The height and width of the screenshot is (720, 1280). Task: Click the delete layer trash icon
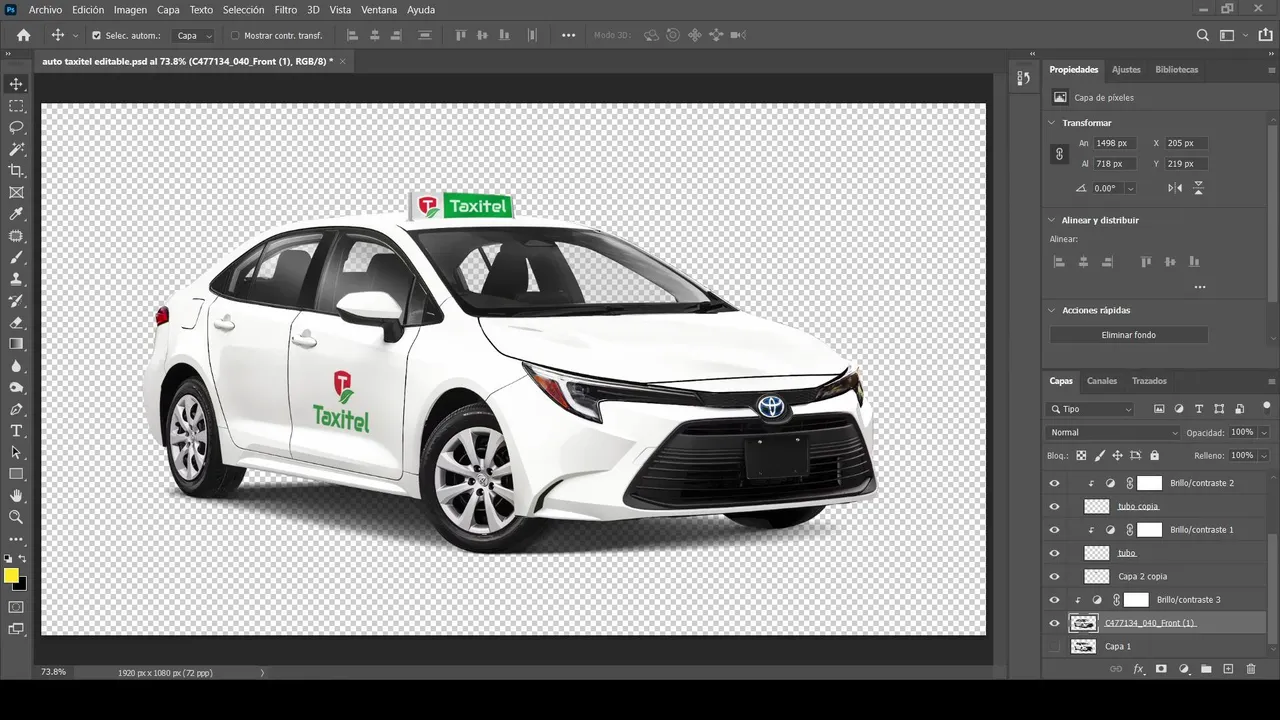pyautogui.click(x=1251, y=669)
